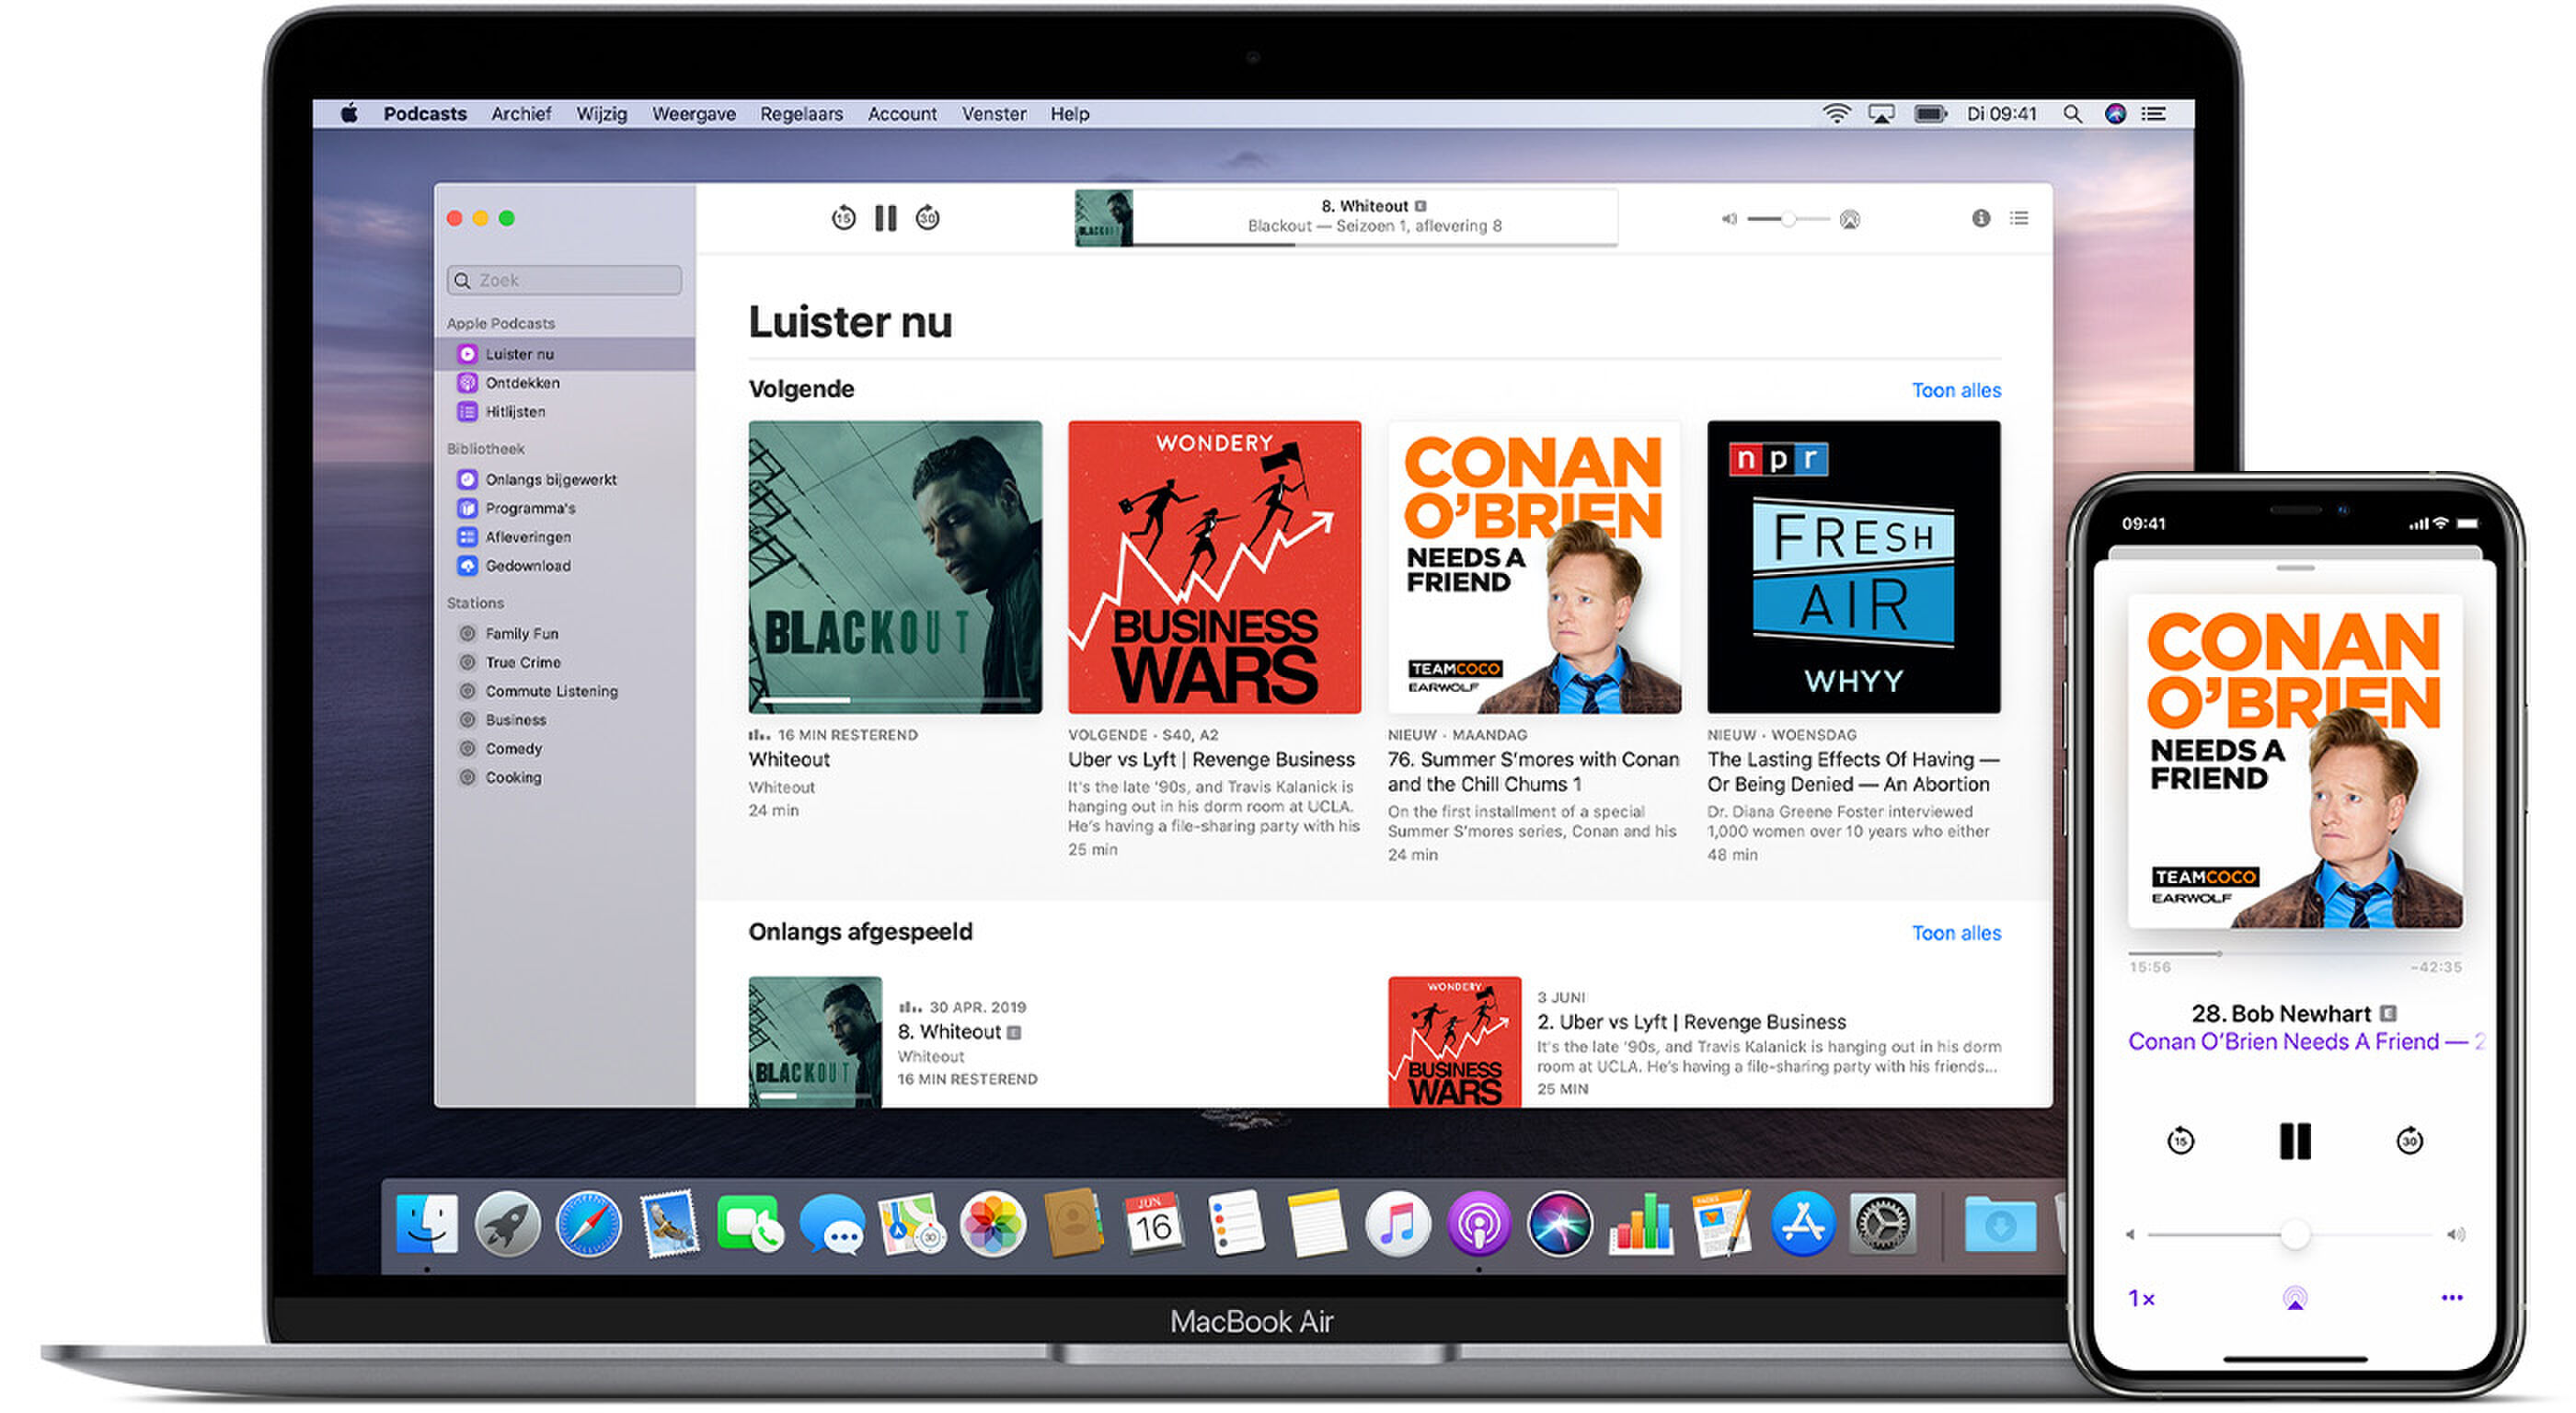This screenshot has height=1413, width=2576.
Task: Open the Up Next queue list icon
Action: click(2019, 218)
